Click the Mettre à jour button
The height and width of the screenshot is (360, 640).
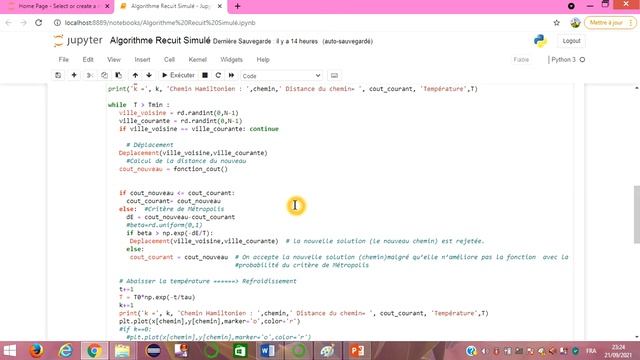click(610, 23)
